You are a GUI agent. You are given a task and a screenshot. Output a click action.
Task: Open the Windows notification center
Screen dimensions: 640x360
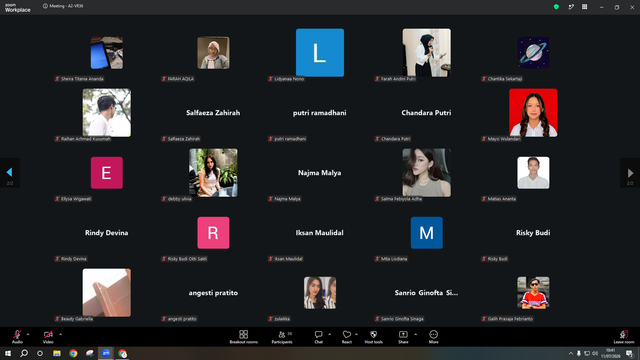[x=629, y=353]
